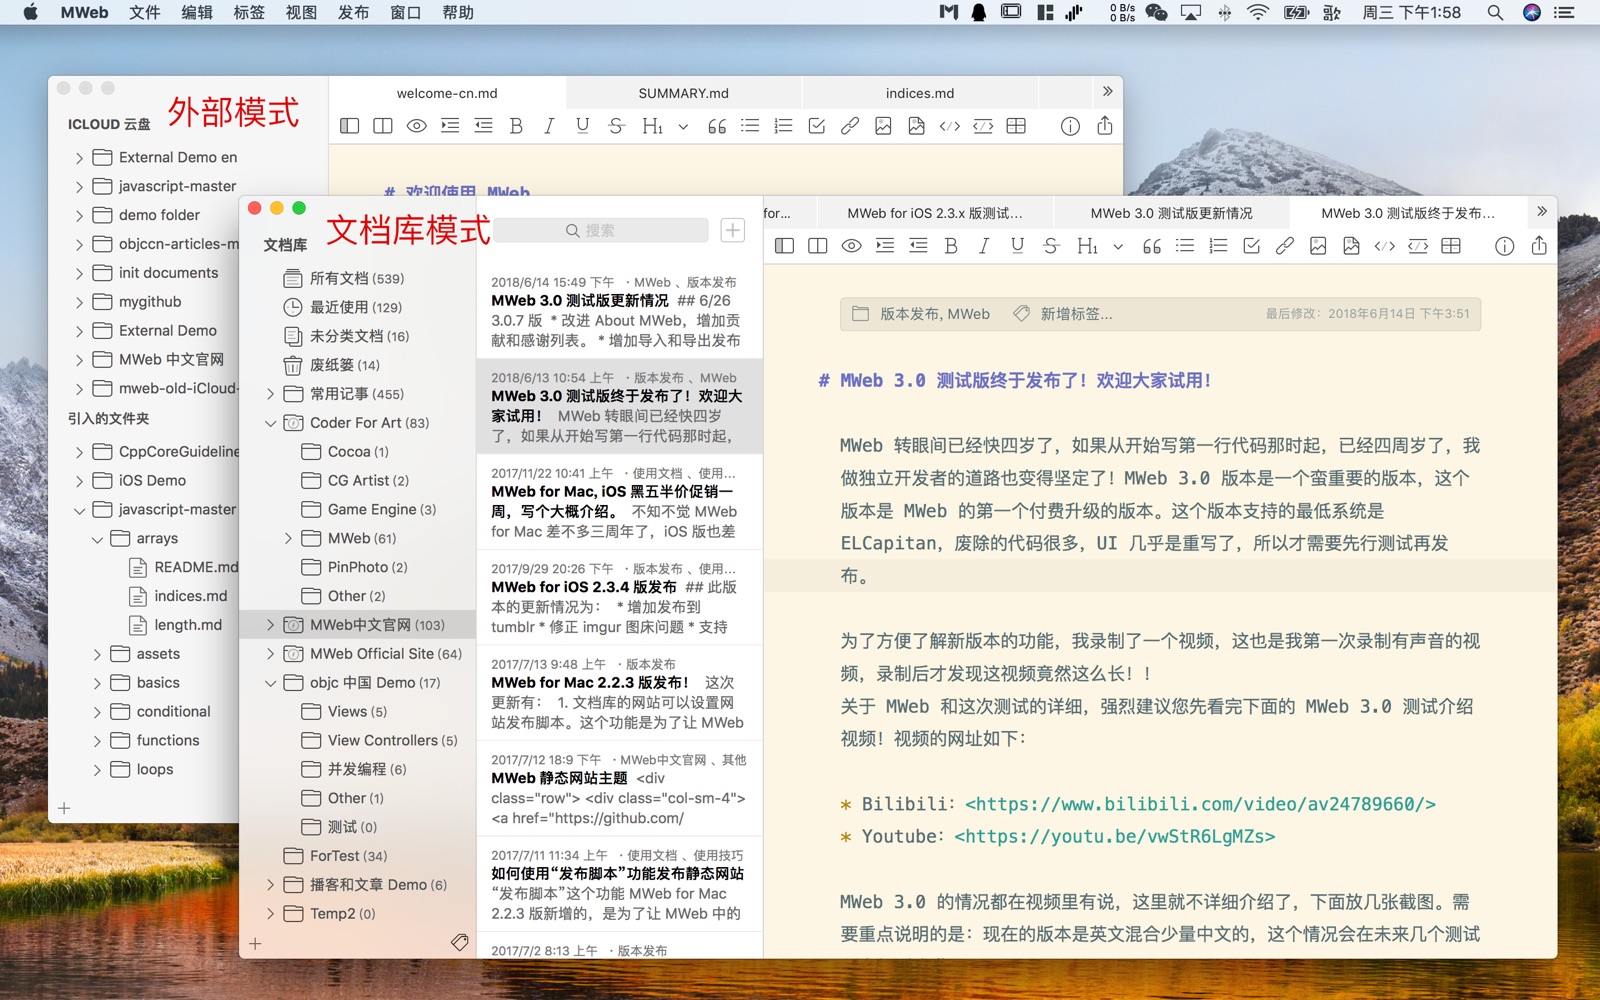Screen dimensions: 1600x1000
Task: Open heading level dropdown arrow in front toolbar
Action: click(1118, 246)
